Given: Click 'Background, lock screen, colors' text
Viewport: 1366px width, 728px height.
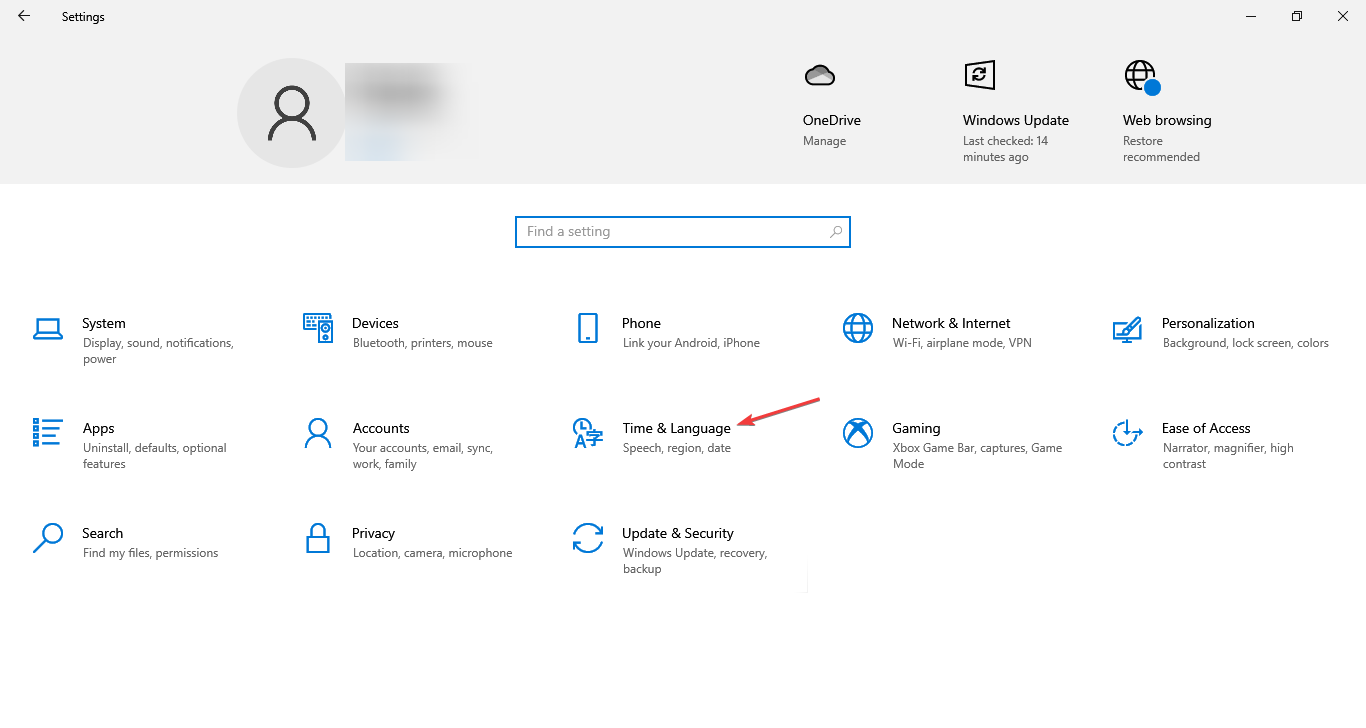Looking at the screenshot, I should (1245, 343).
